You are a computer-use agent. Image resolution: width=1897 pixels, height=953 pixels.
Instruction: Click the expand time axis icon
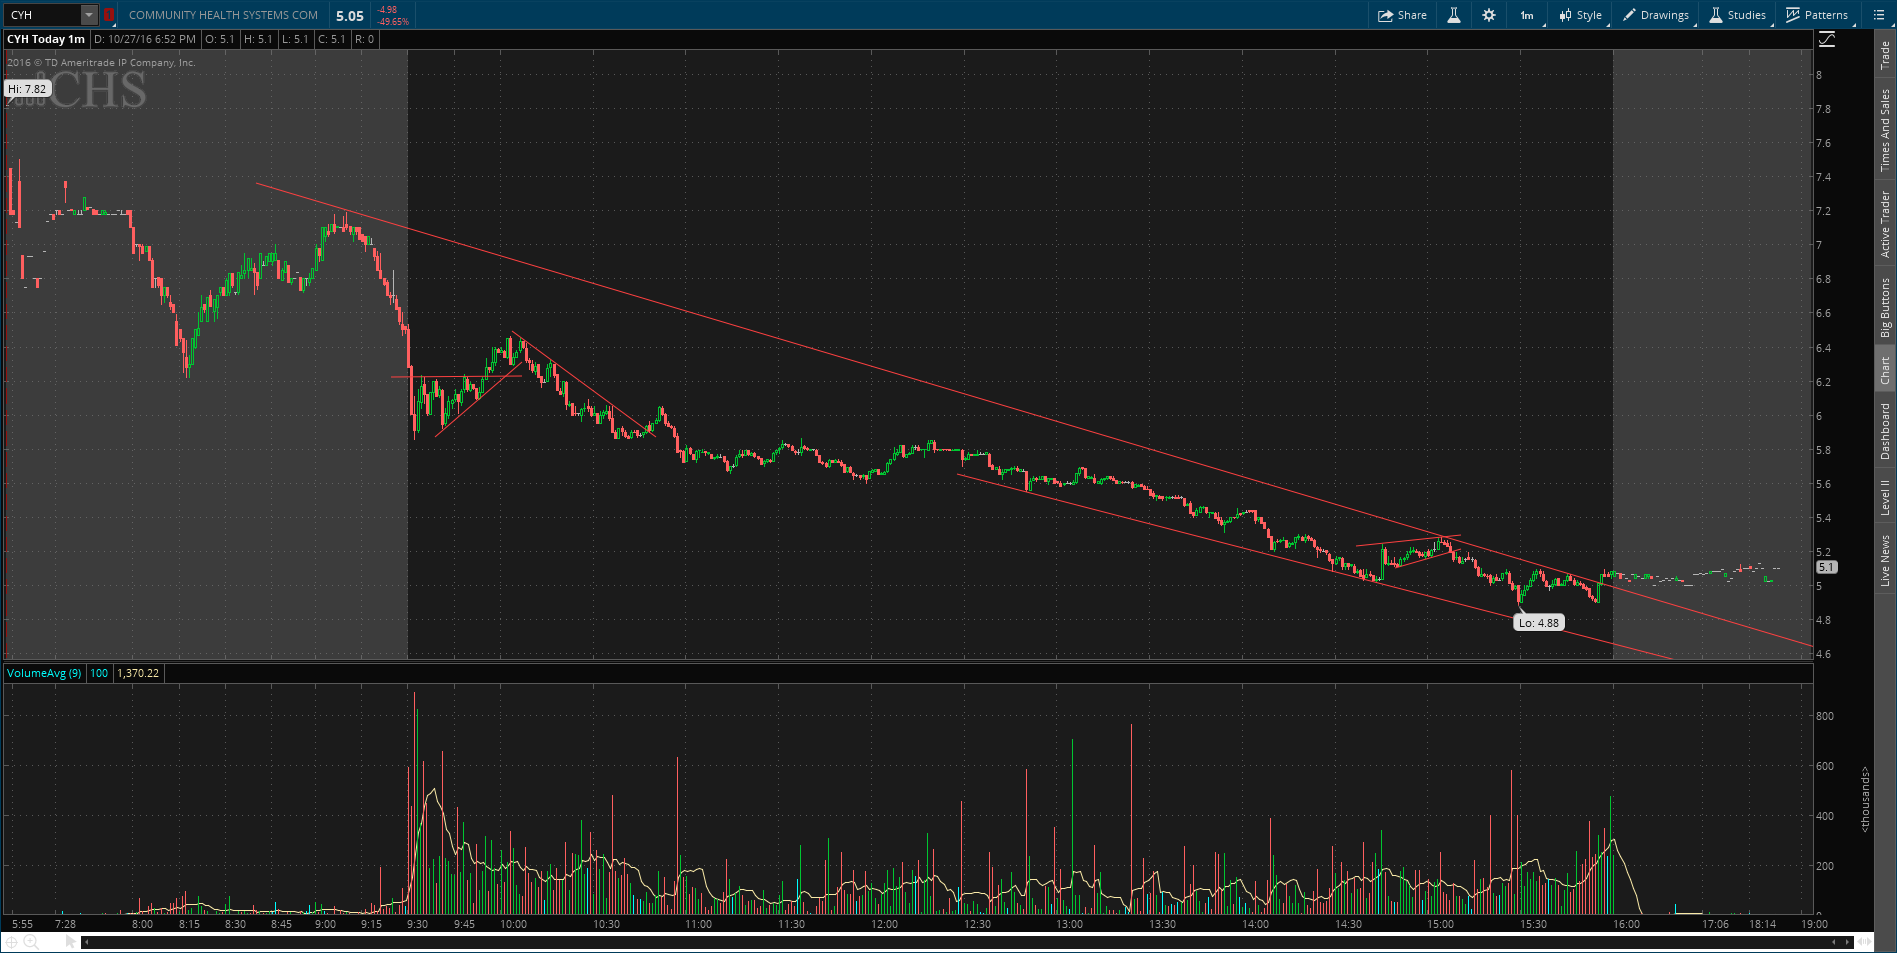(1864, 941)
